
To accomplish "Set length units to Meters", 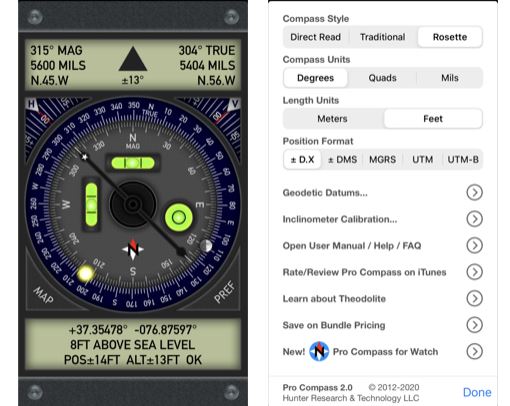I will pyautogui.click(x=332, y=119).
